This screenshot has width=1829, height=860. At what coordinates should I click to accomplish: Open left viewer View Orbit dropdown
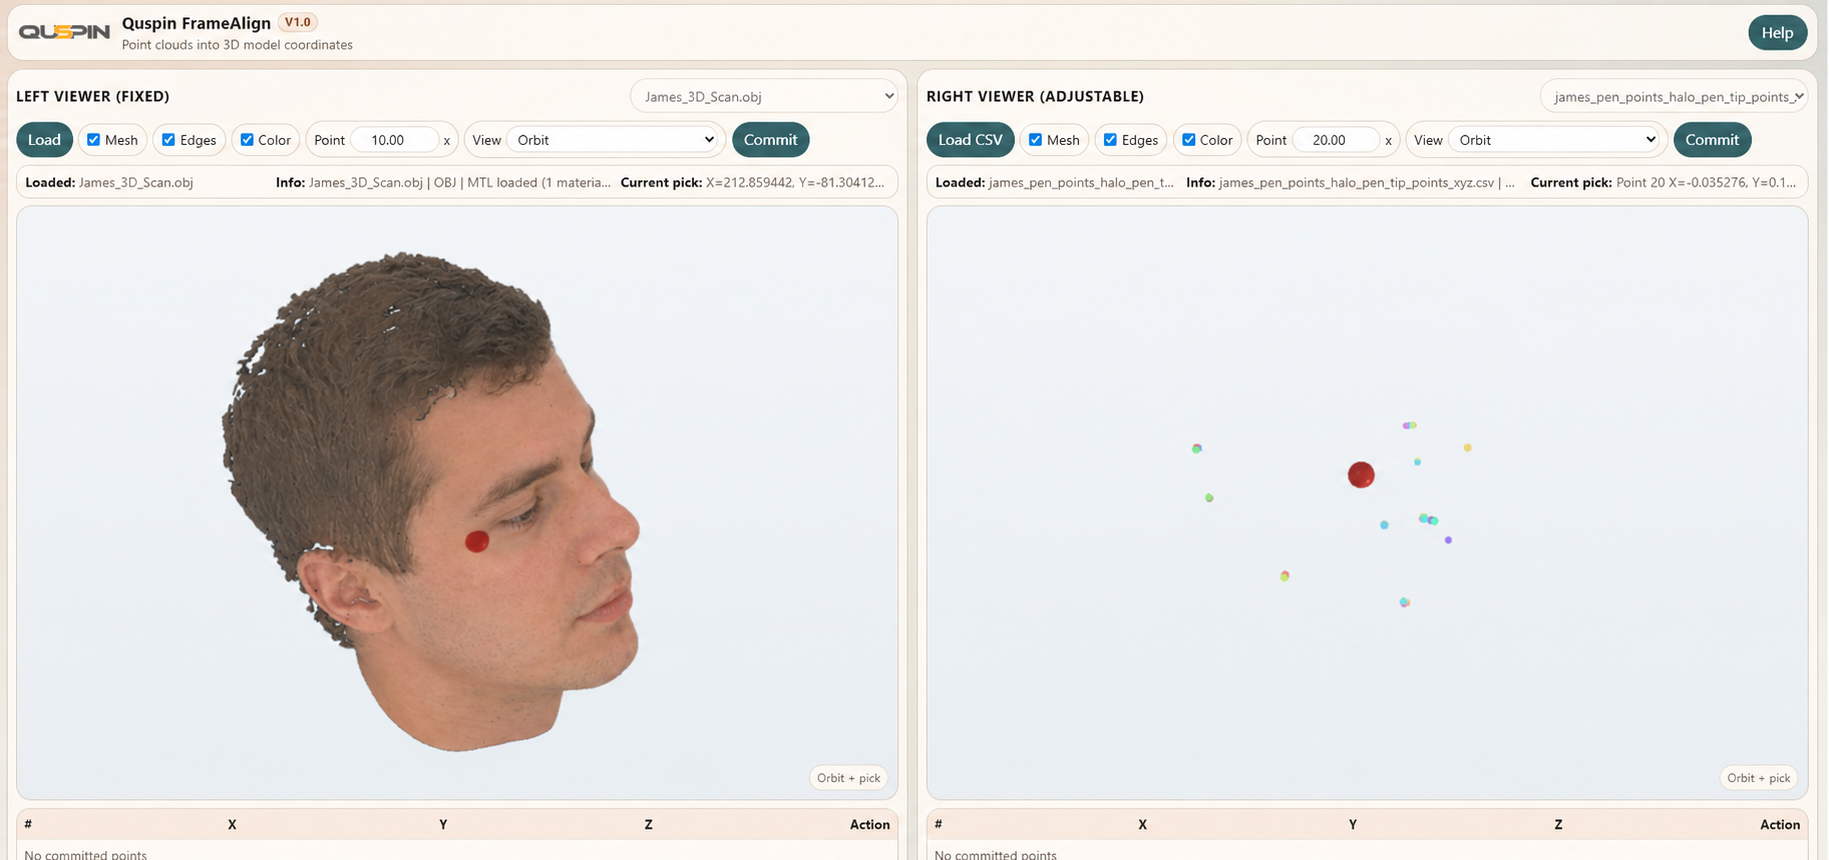point(614,140)
